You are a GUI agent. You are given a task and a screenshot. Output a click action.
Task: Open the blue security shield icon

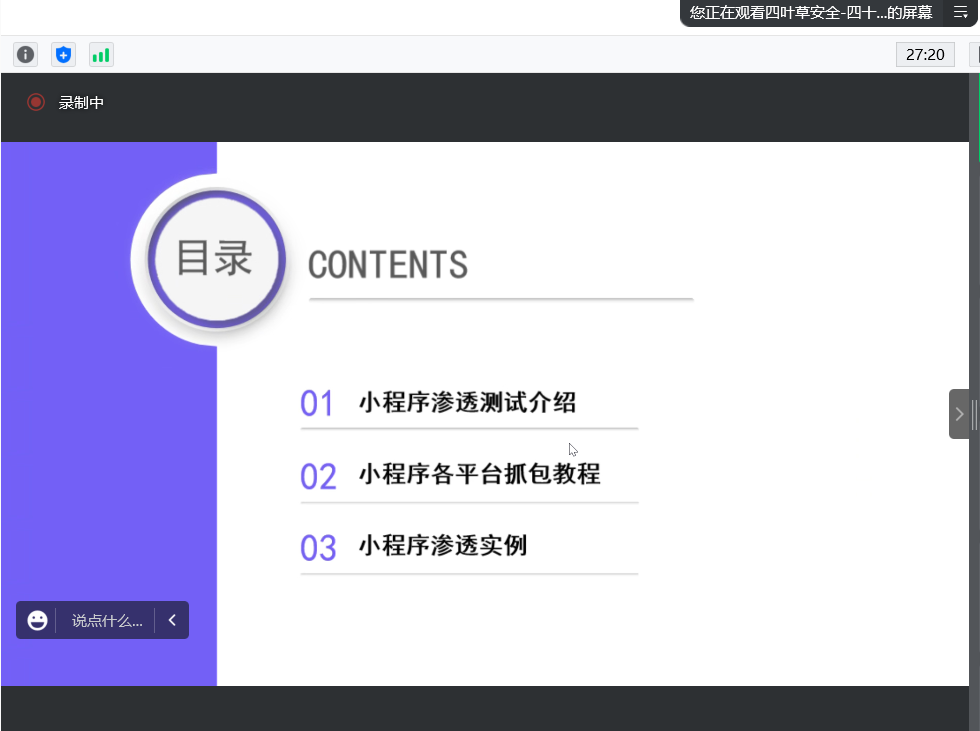pos(64,55)
